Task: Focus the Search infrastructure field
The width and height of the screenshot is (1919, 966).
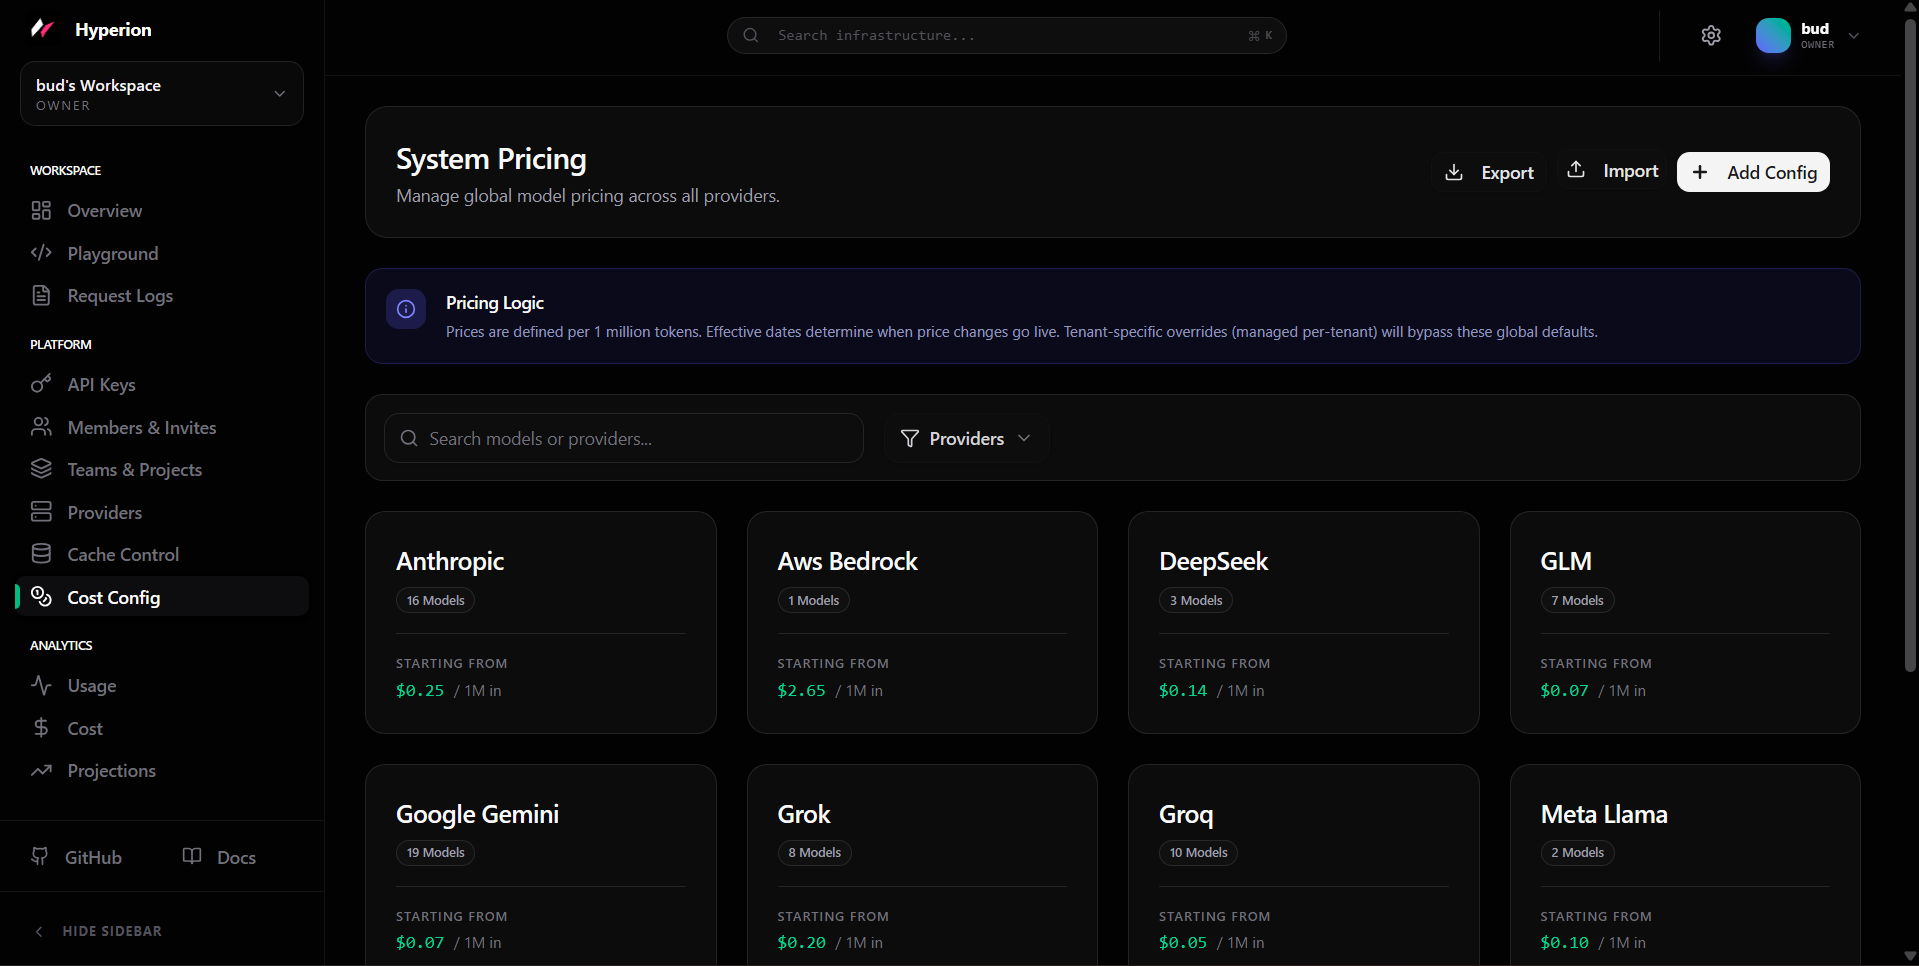Action: point(1006,35)
